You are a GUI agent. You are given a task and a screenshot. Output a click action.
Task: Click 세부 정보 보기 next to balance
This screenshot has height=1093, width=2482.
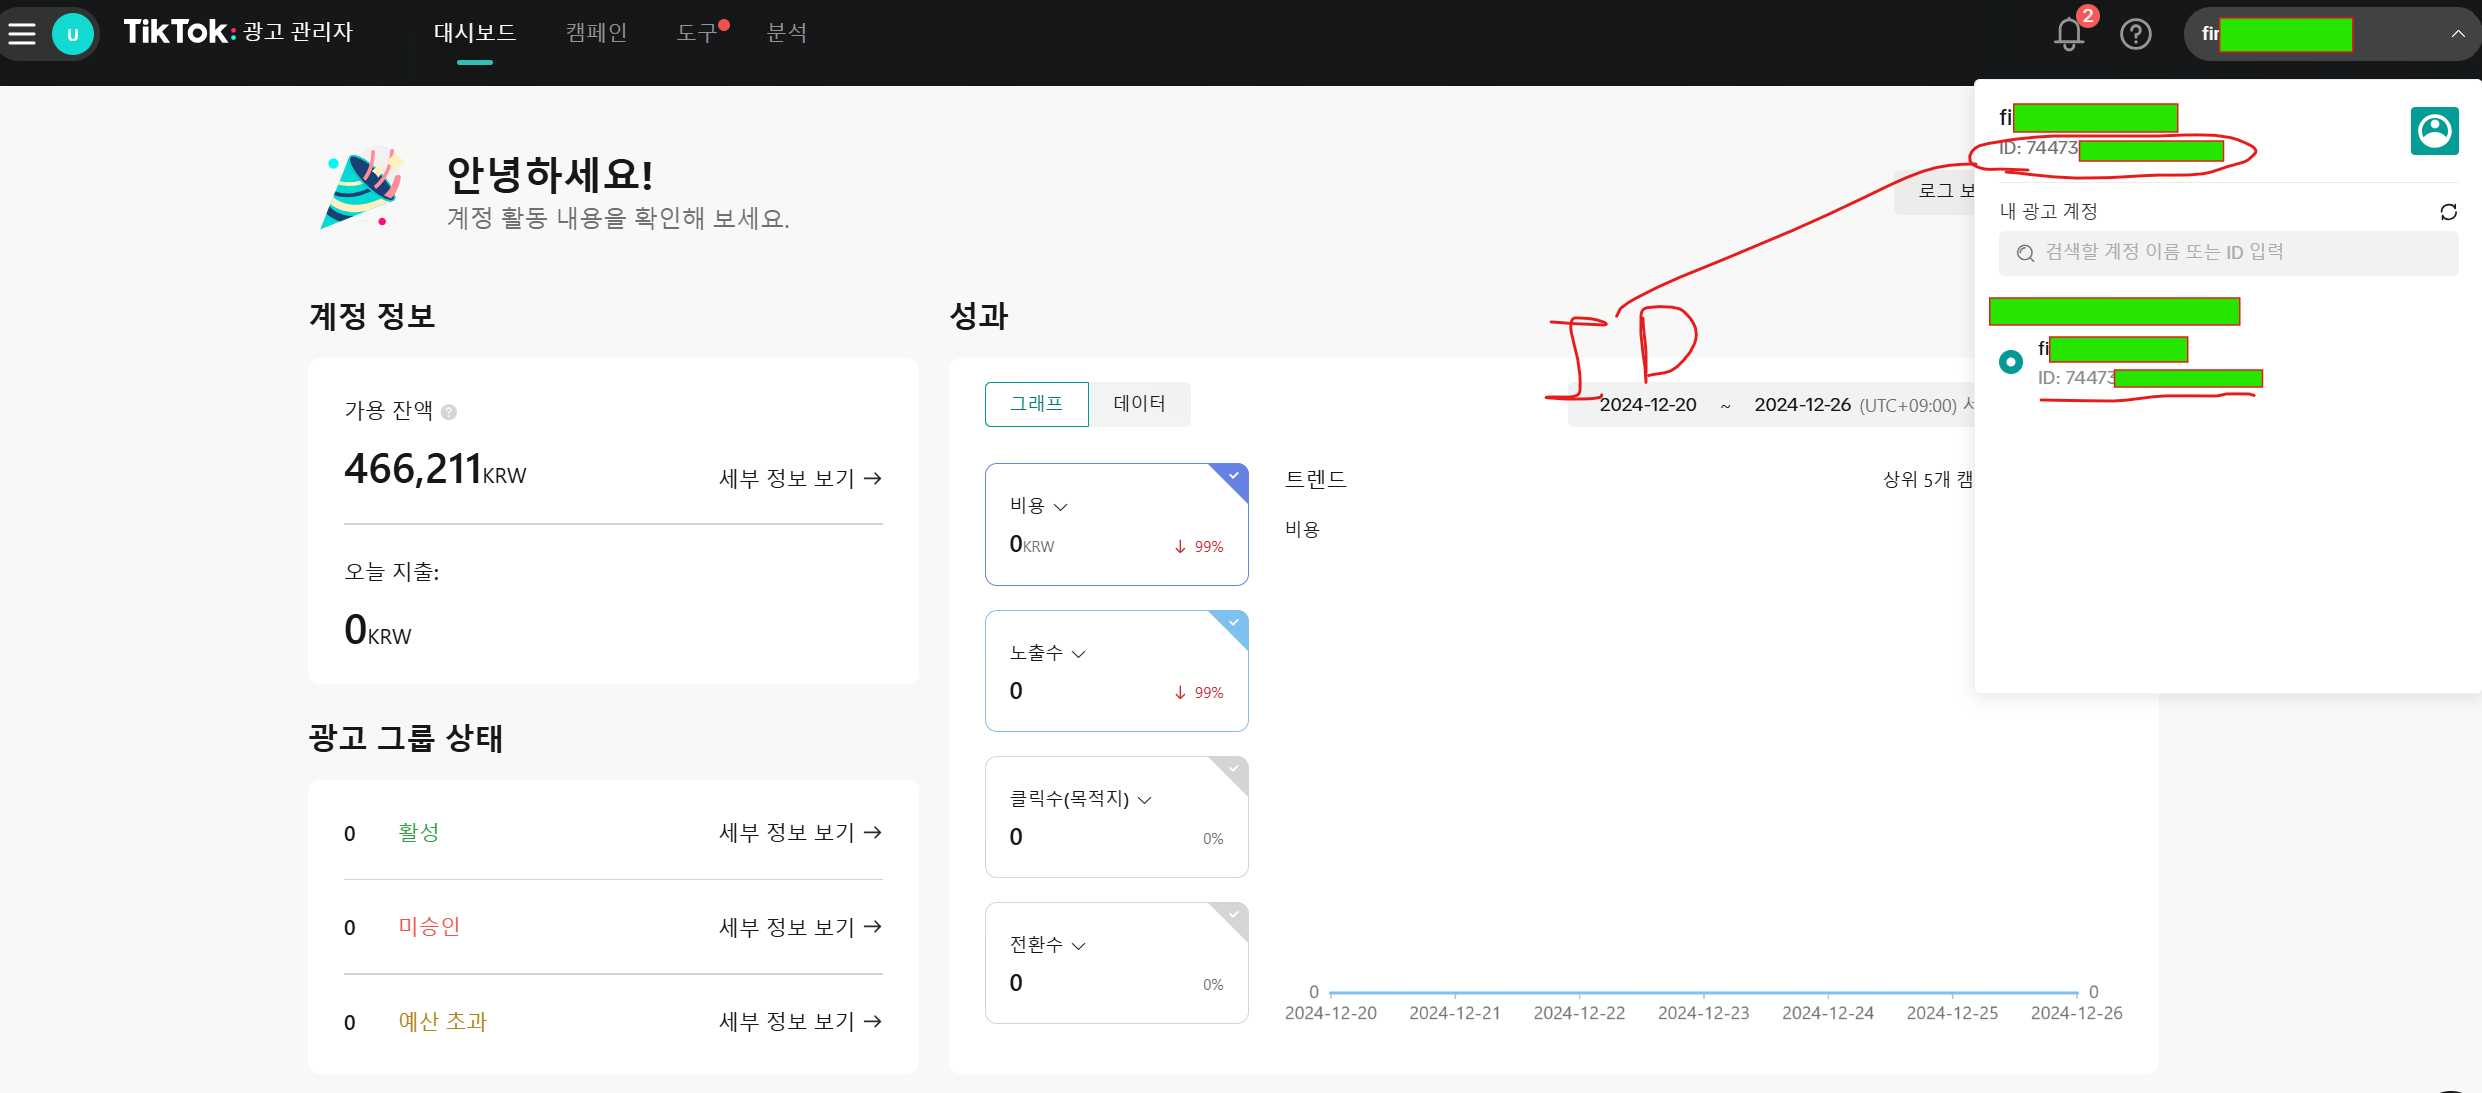pyautogui.click(x=799, y=478)
